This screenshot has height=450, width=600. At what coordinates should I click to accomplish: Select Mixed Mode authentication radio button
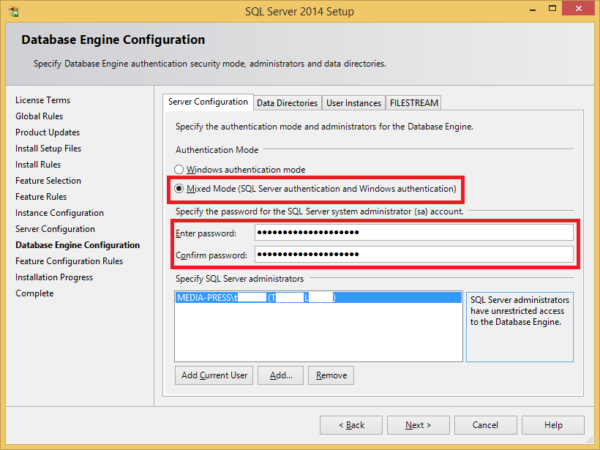coord(179,189)
